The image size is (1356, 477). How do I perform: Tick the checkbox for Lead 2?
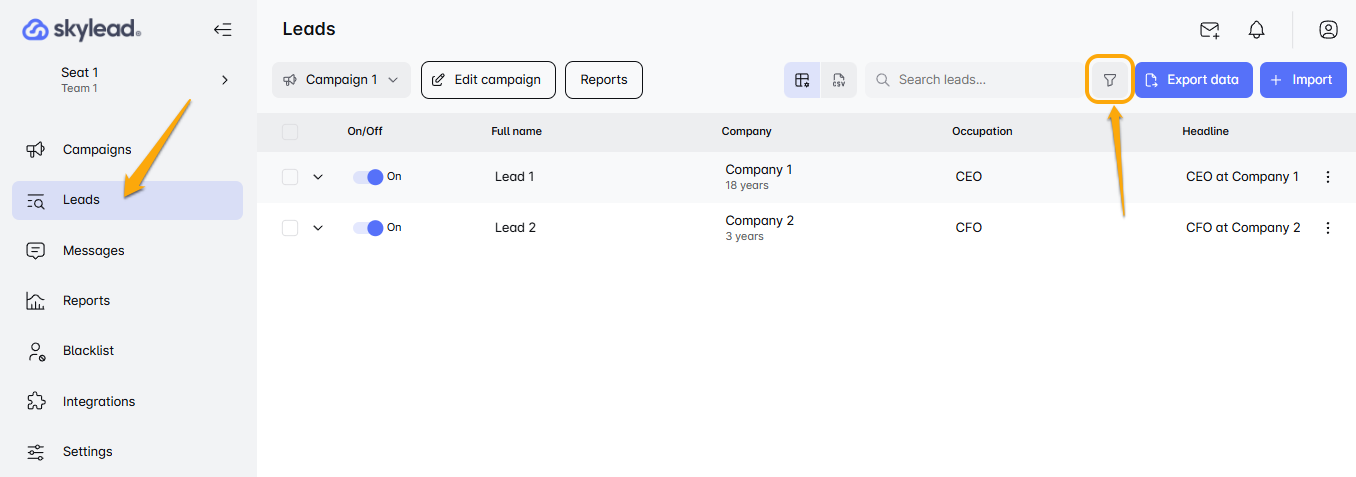click(x=290, y=228)
